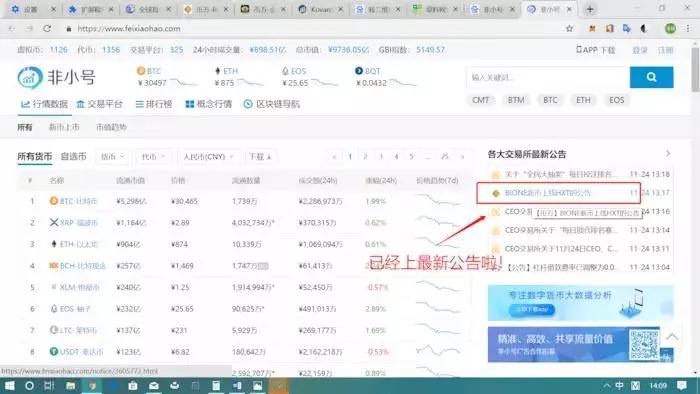Click the page vertical scrollbar thumb
700x394 pixels.
(695, 68)
